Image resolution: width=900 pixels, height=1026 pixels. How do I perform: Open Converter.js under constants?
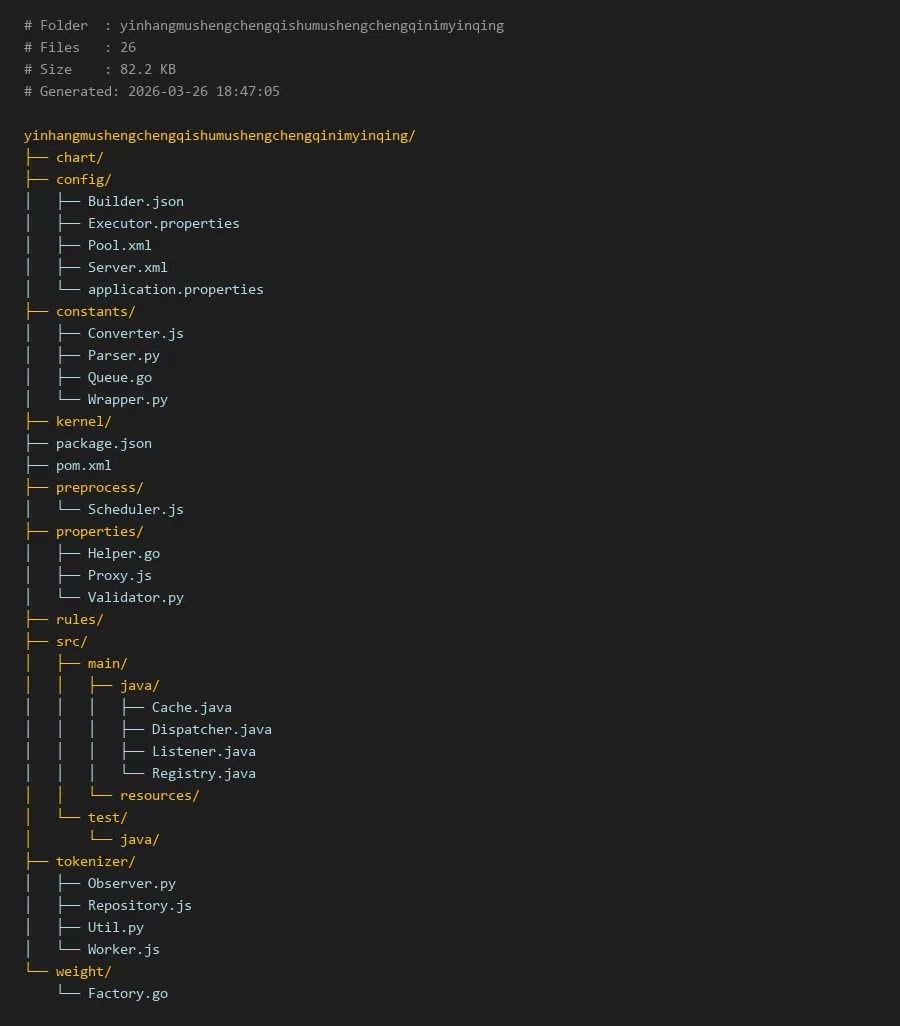(135, 333)
